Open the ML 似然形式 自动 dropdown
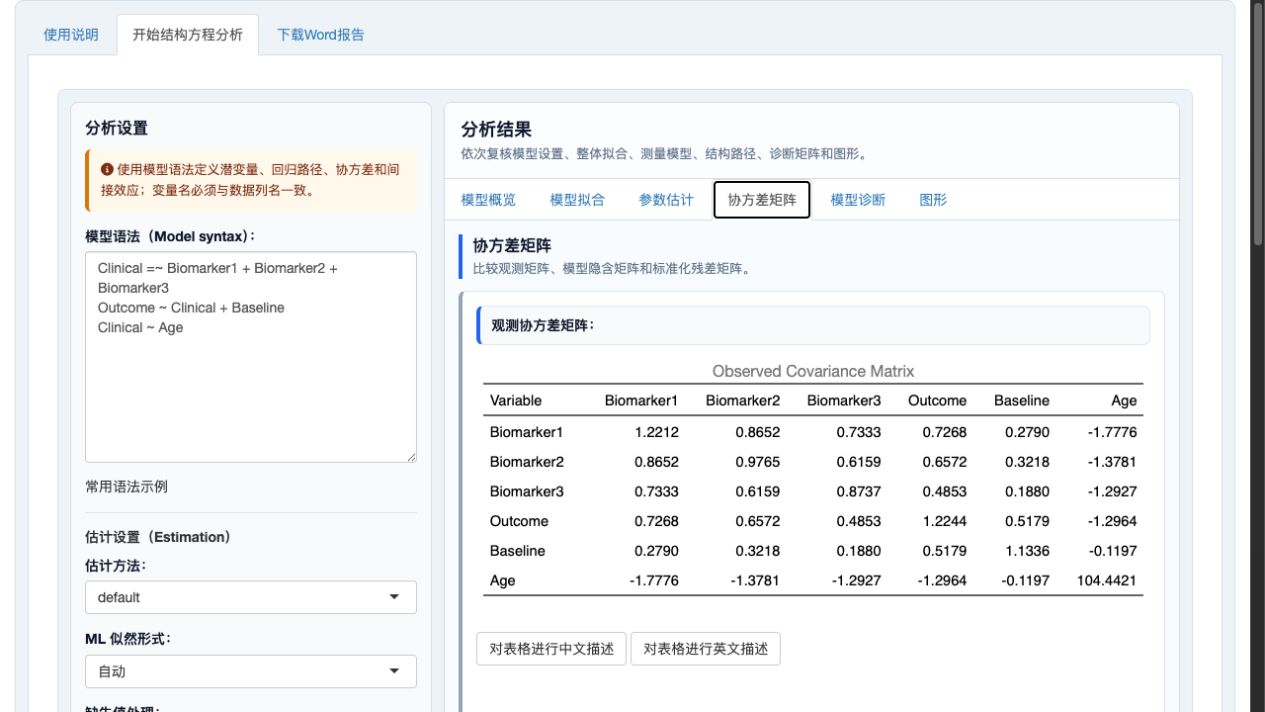The image size is (1265, 712). click(251, 672)
